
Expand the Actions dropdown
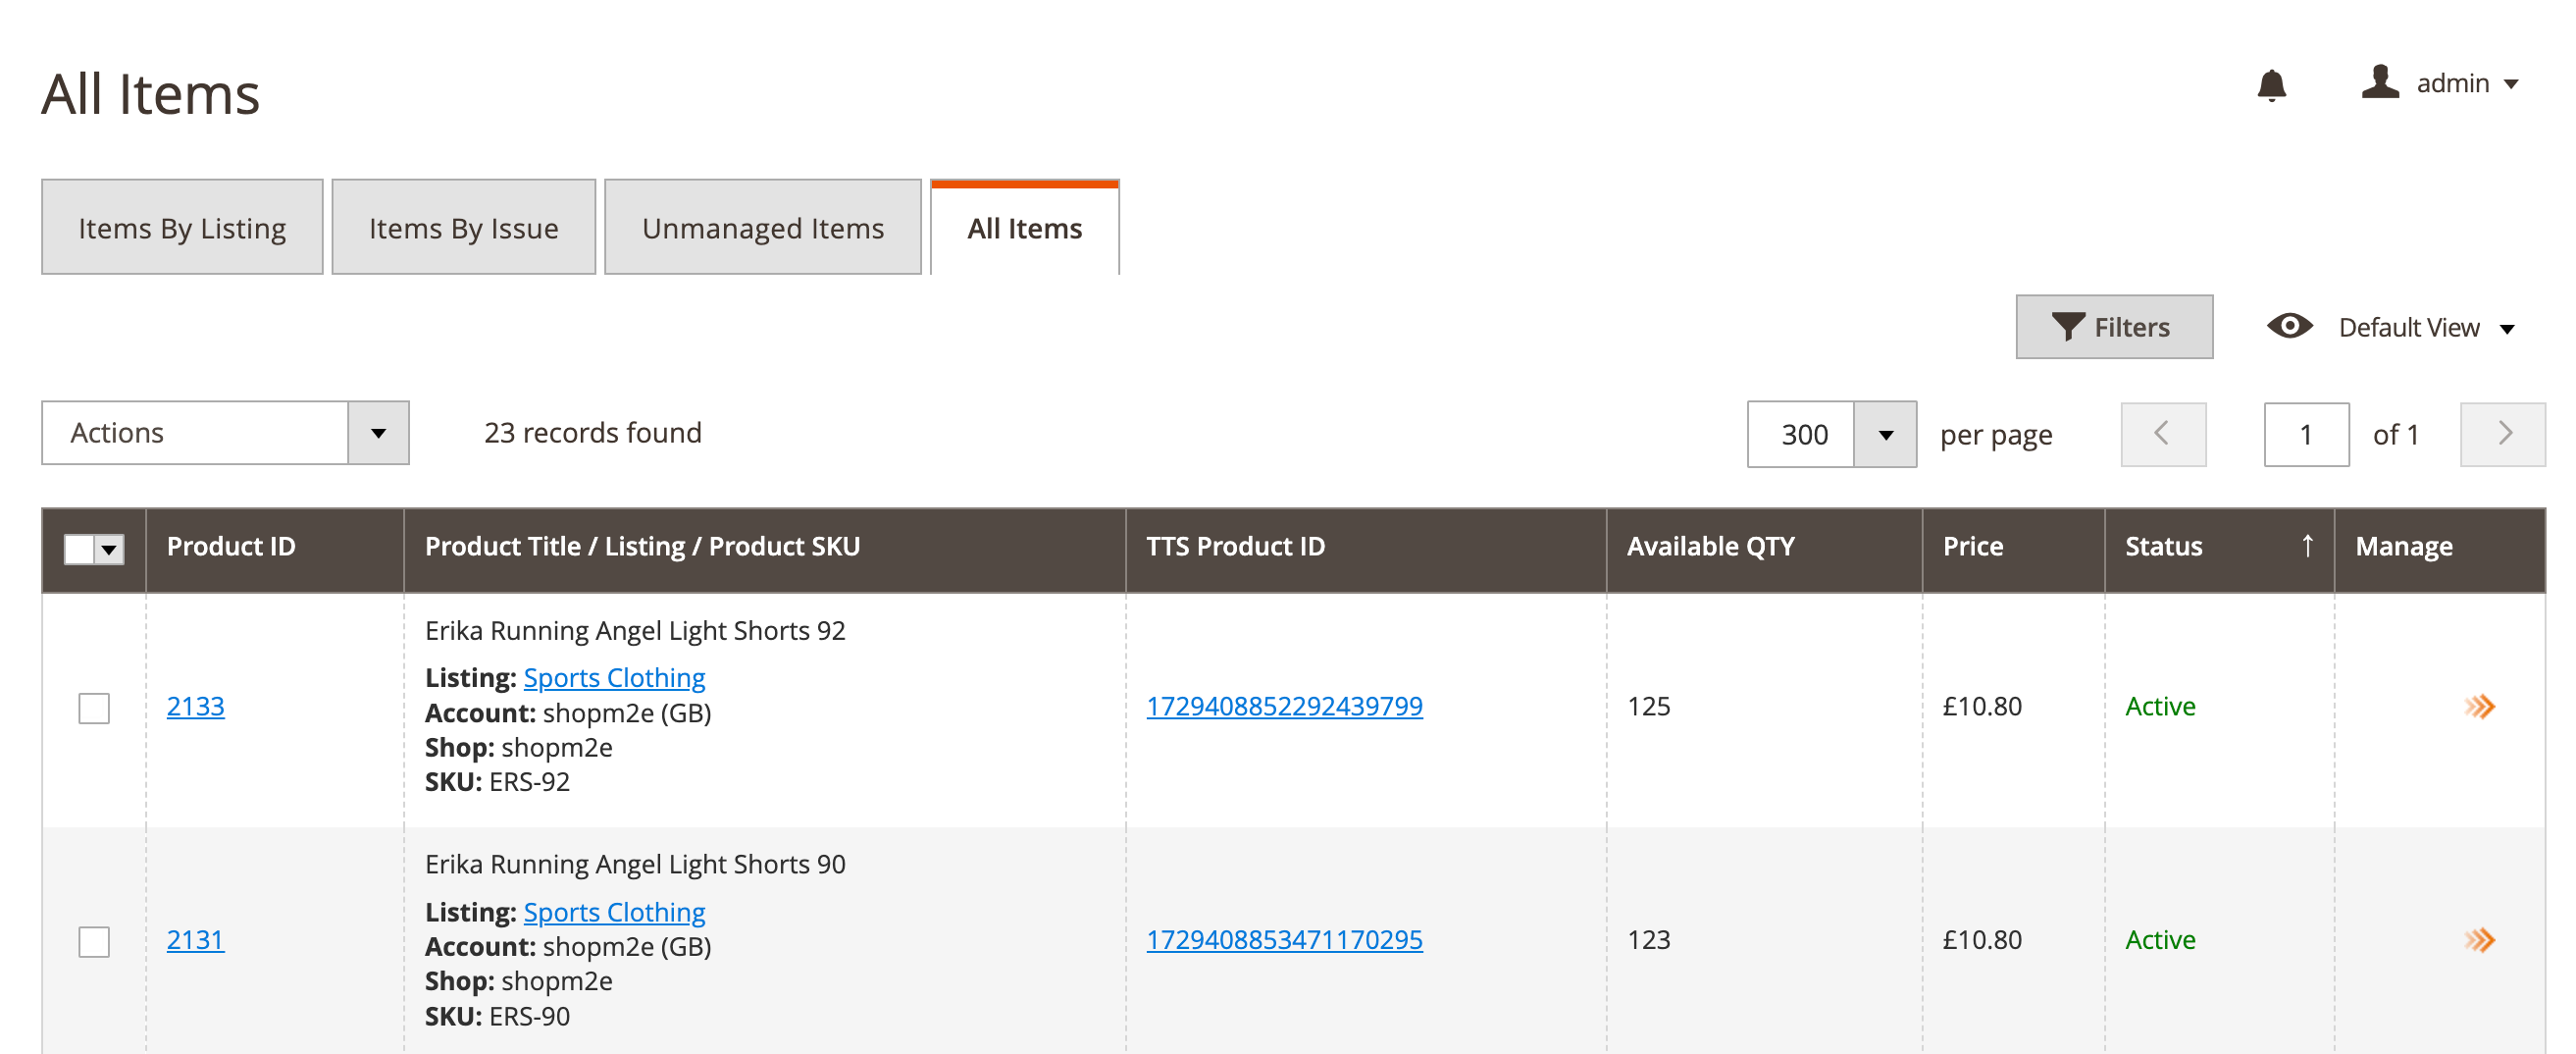tap(378, 433)
